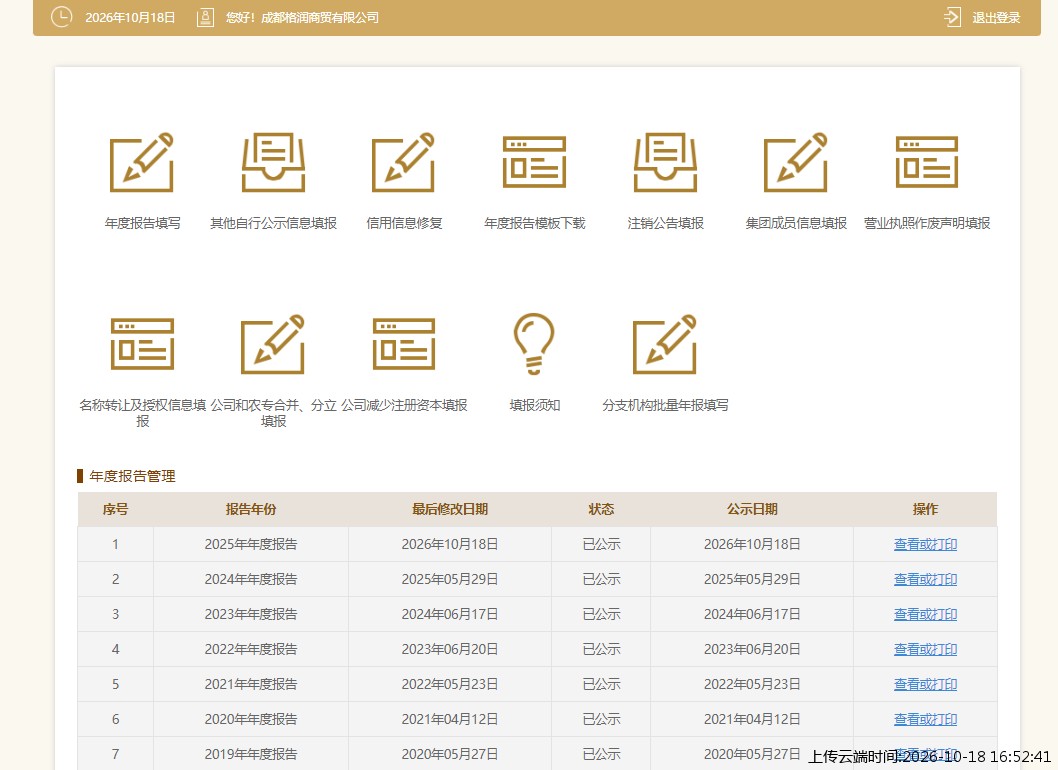Click the 序号 column header
1058x770 pixels.
point(115,509)
